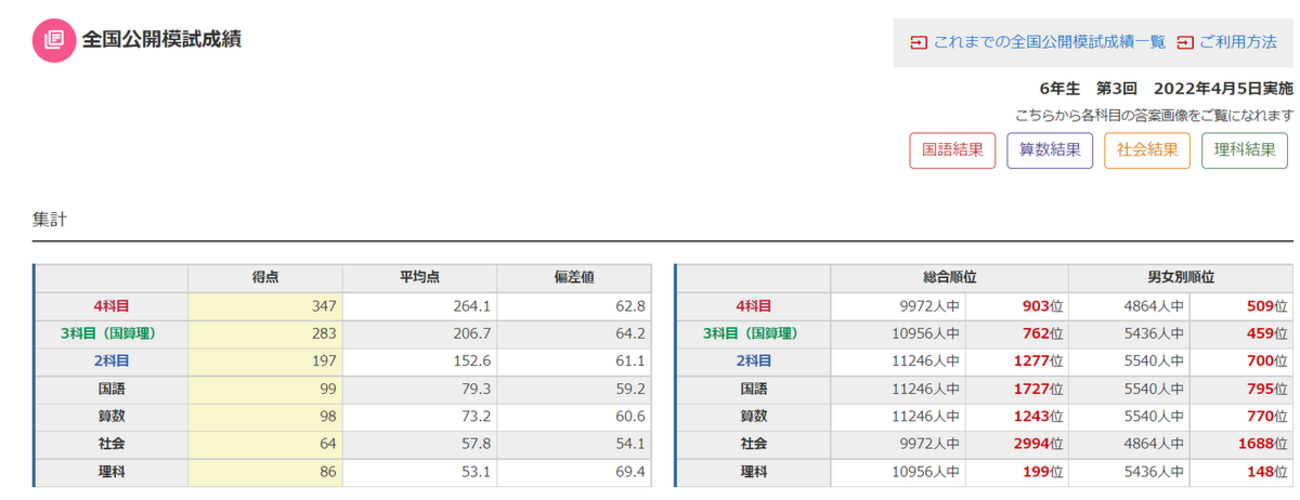The width and height of the screenshot is (1300, 500).
Task: Click the 理科結果 button
Action: [1244, 151]
